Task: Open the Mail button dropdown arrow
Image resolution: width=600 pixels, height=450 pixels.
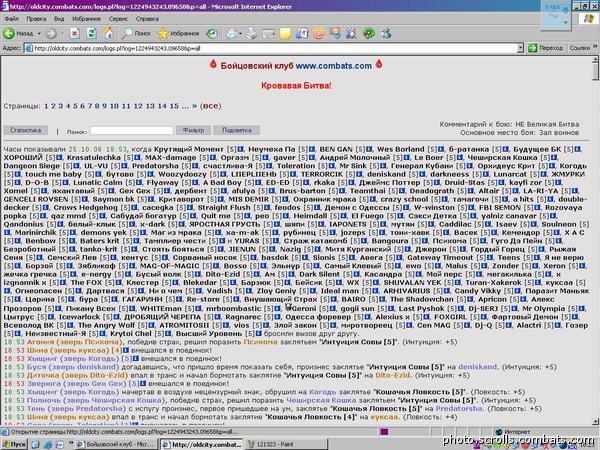Action: point(240,34)
